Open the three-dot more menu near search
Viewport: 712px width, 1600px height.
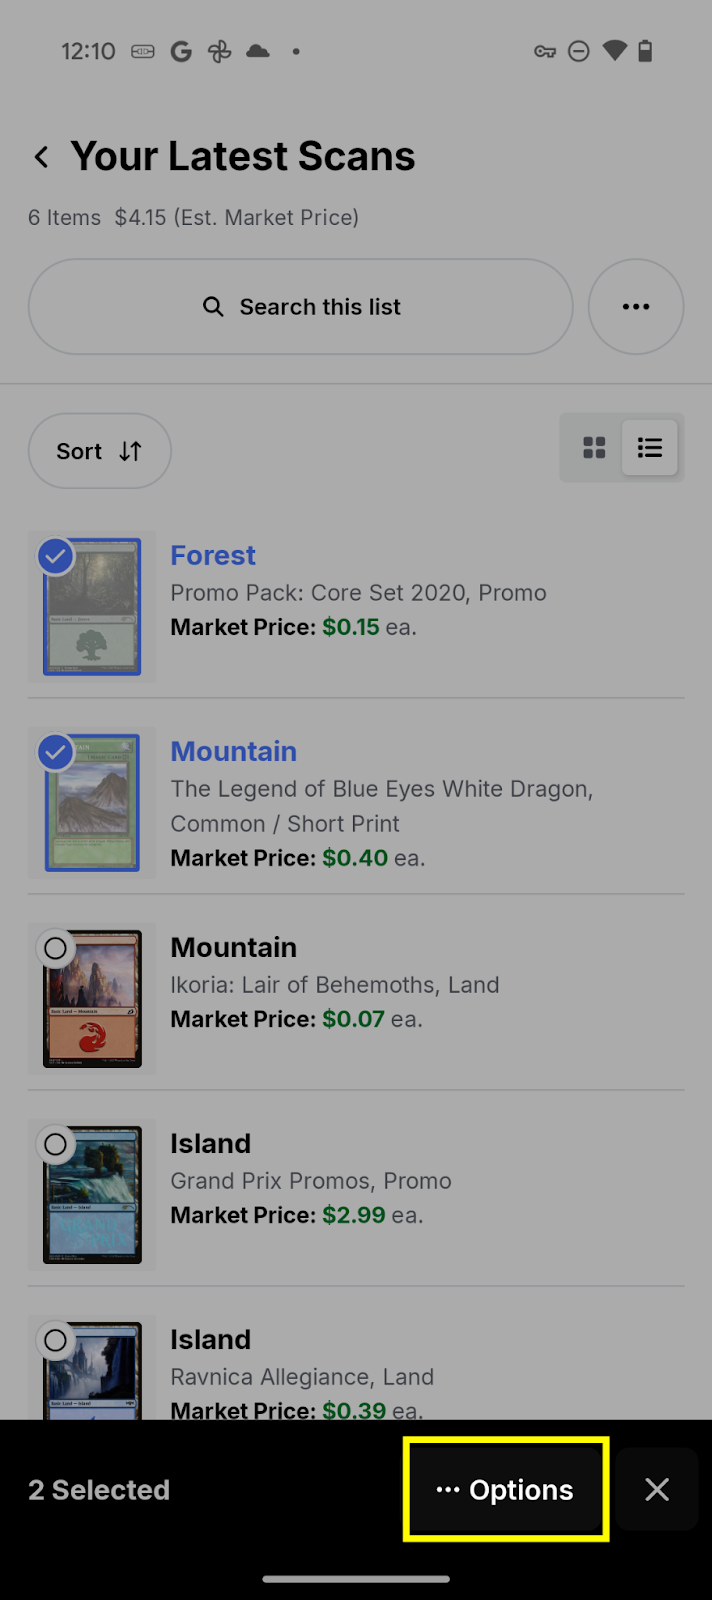pos(636,307)
